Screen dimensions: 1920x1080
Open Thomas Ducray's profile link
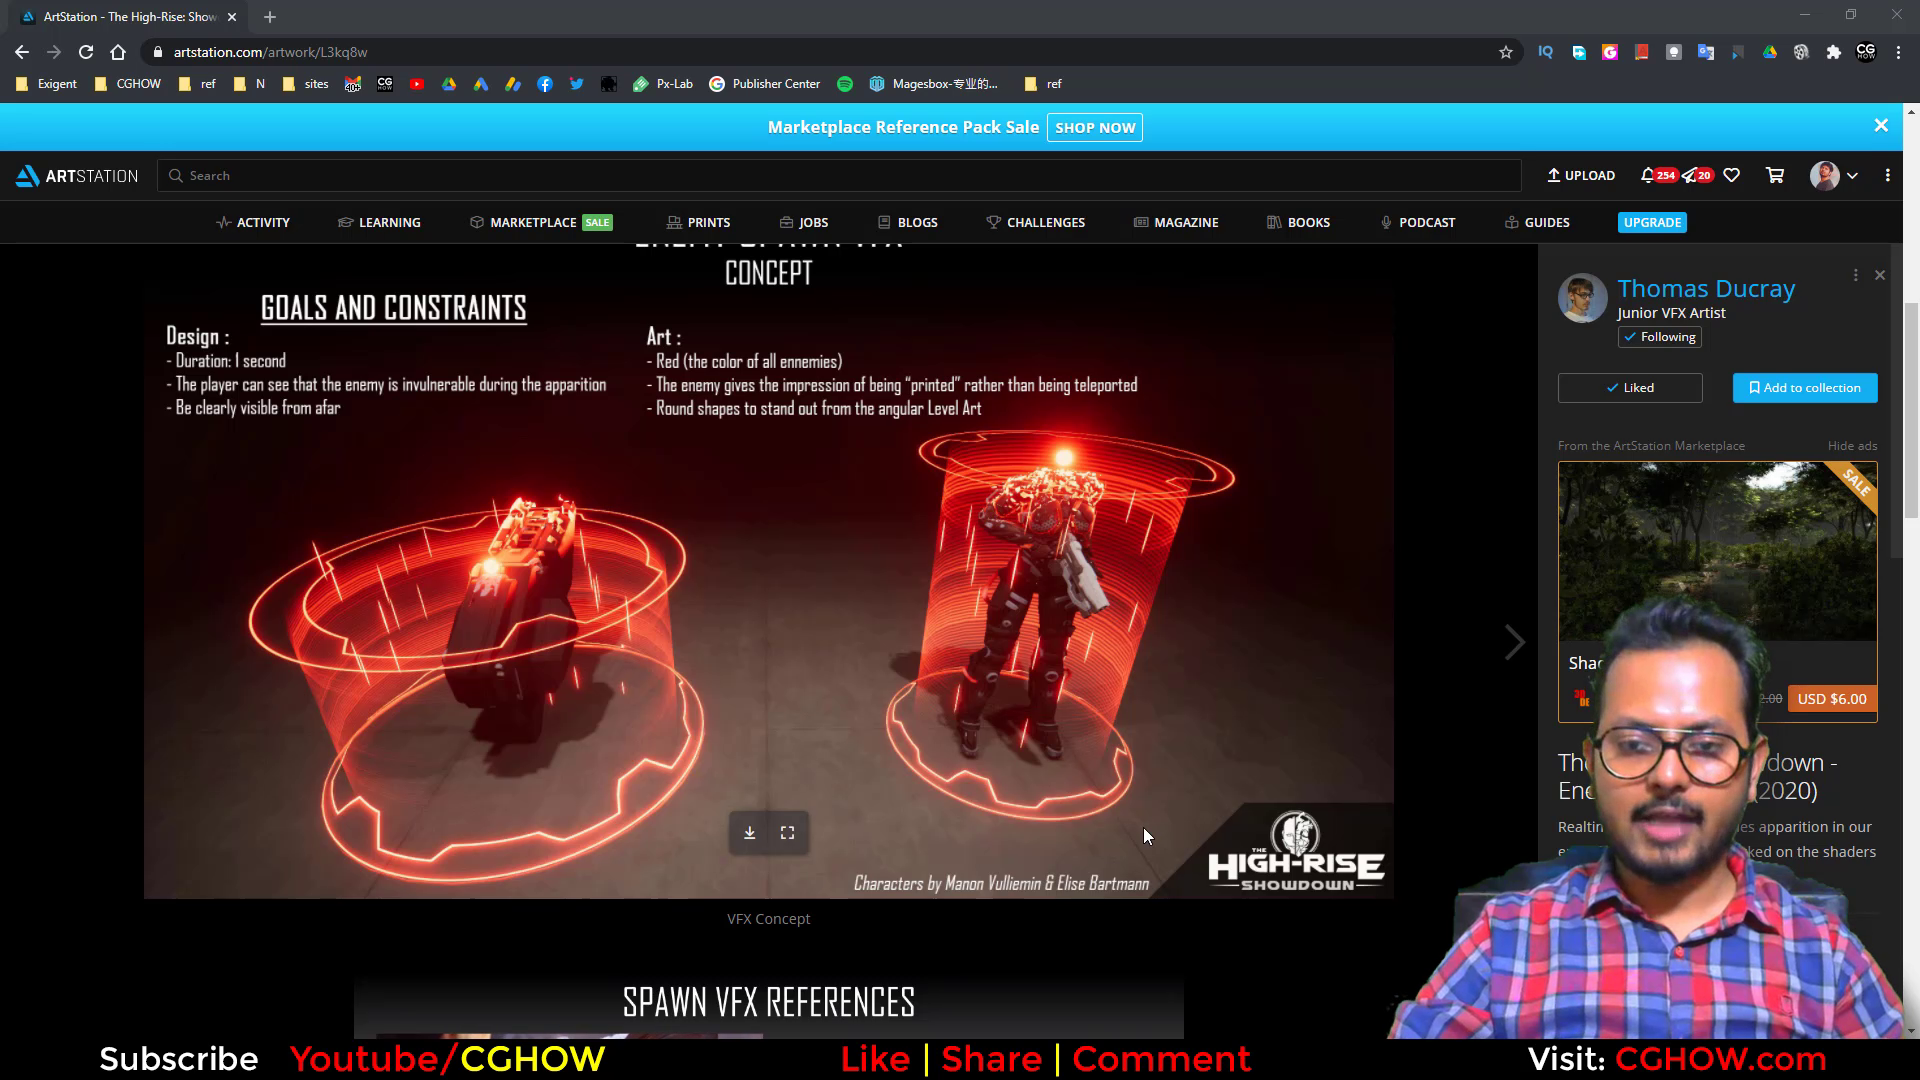1706,288
